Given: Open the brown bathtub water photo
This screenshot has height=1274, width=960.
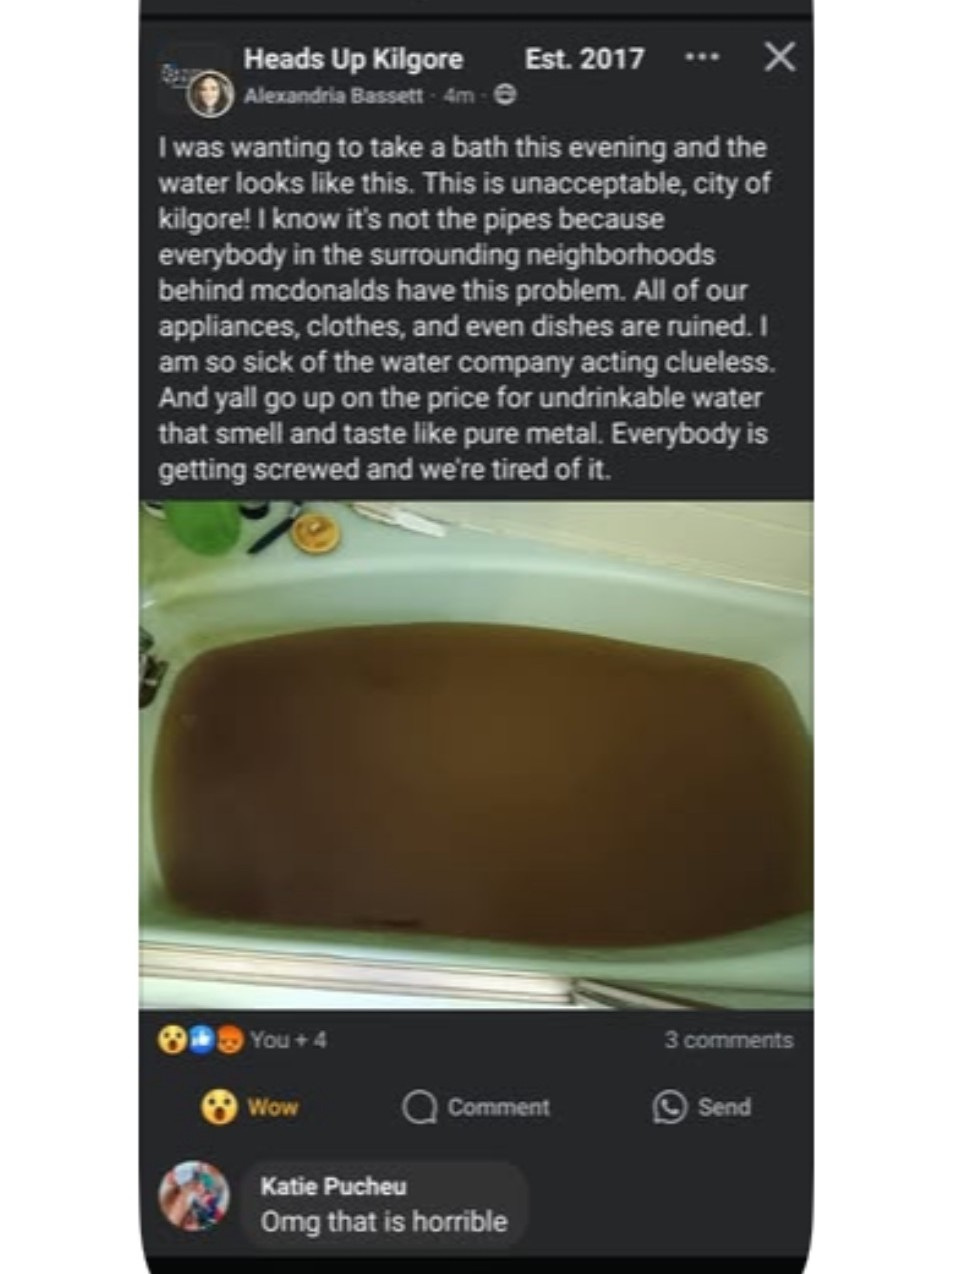Looking at the screenshot, I should coord(476,755).
